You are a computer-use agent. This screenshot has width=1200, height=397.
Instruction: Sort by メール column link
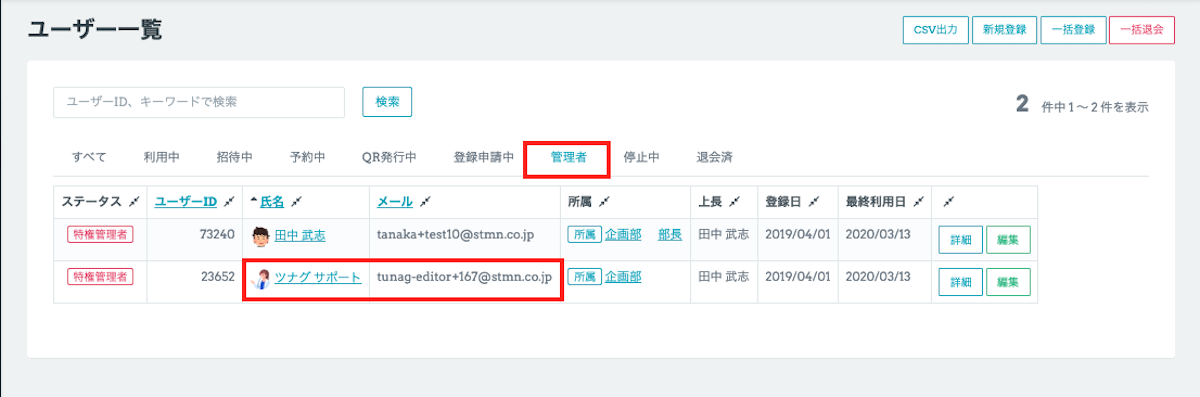click(394, 202)
